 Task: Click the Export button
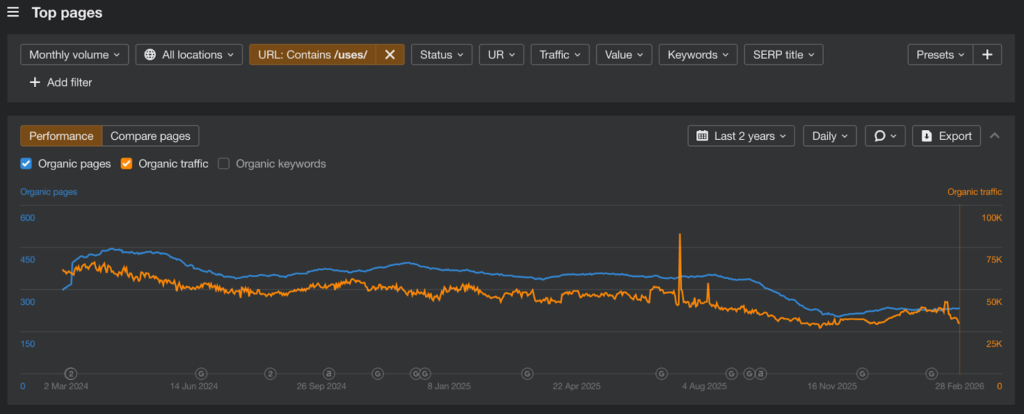pyautogui.click(x=946, y=136)
